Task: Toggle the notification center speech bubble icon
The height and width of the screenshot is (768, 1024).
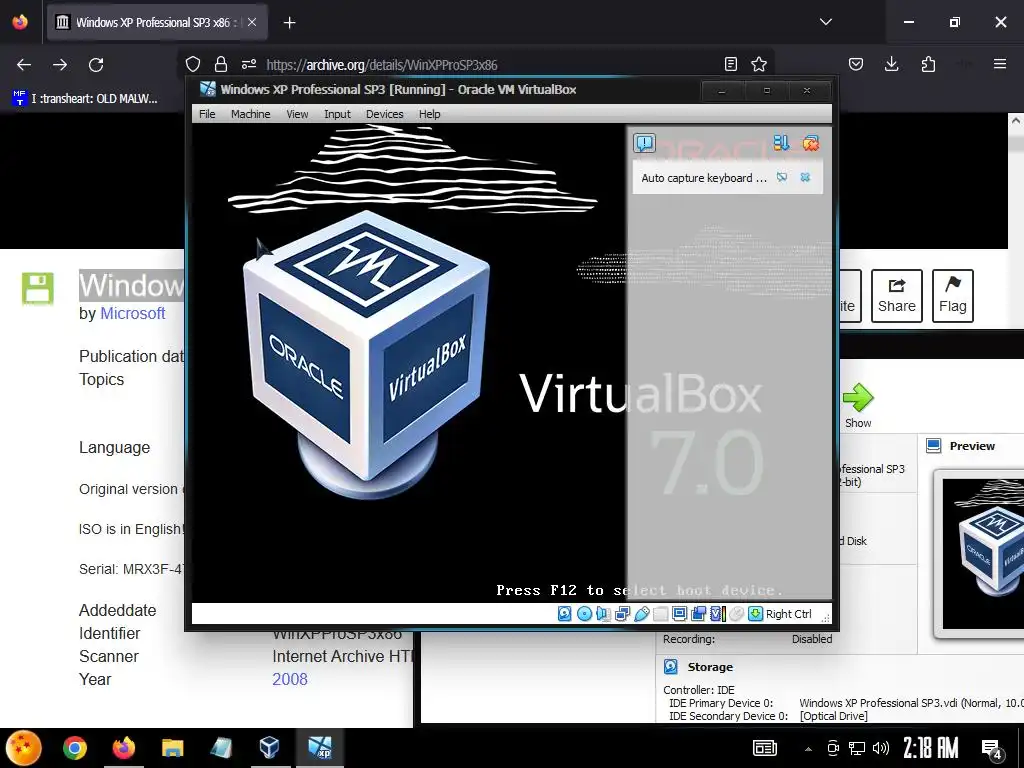Action: coord(645,143)
